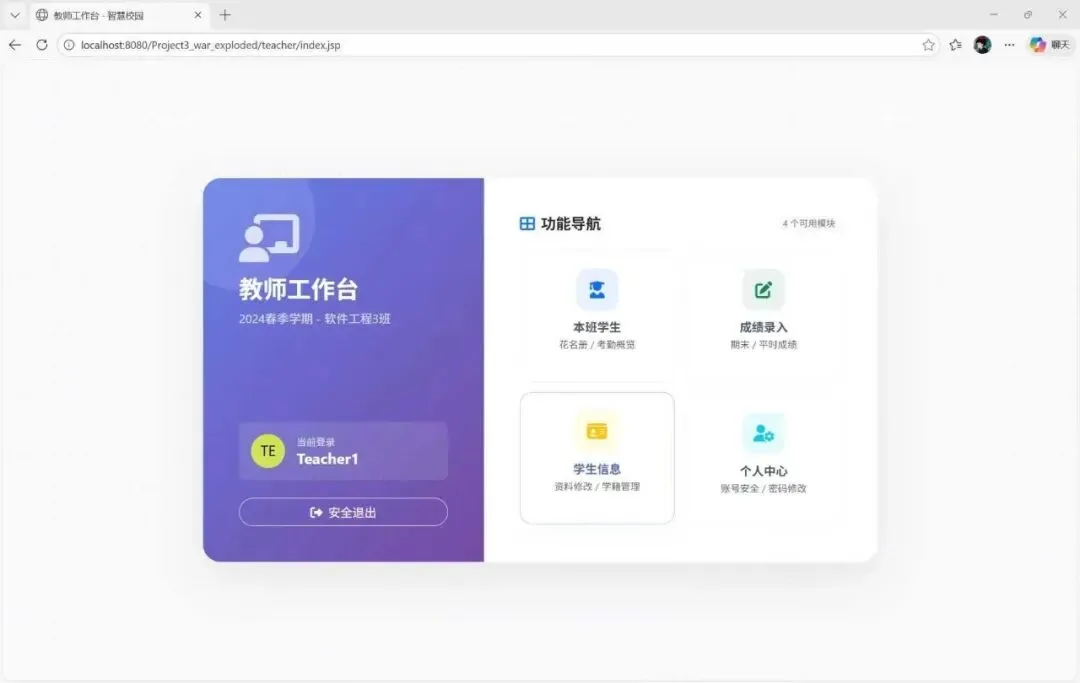Open the browser profile avatar
The image size is (1080, 683).
coord(982,45)
